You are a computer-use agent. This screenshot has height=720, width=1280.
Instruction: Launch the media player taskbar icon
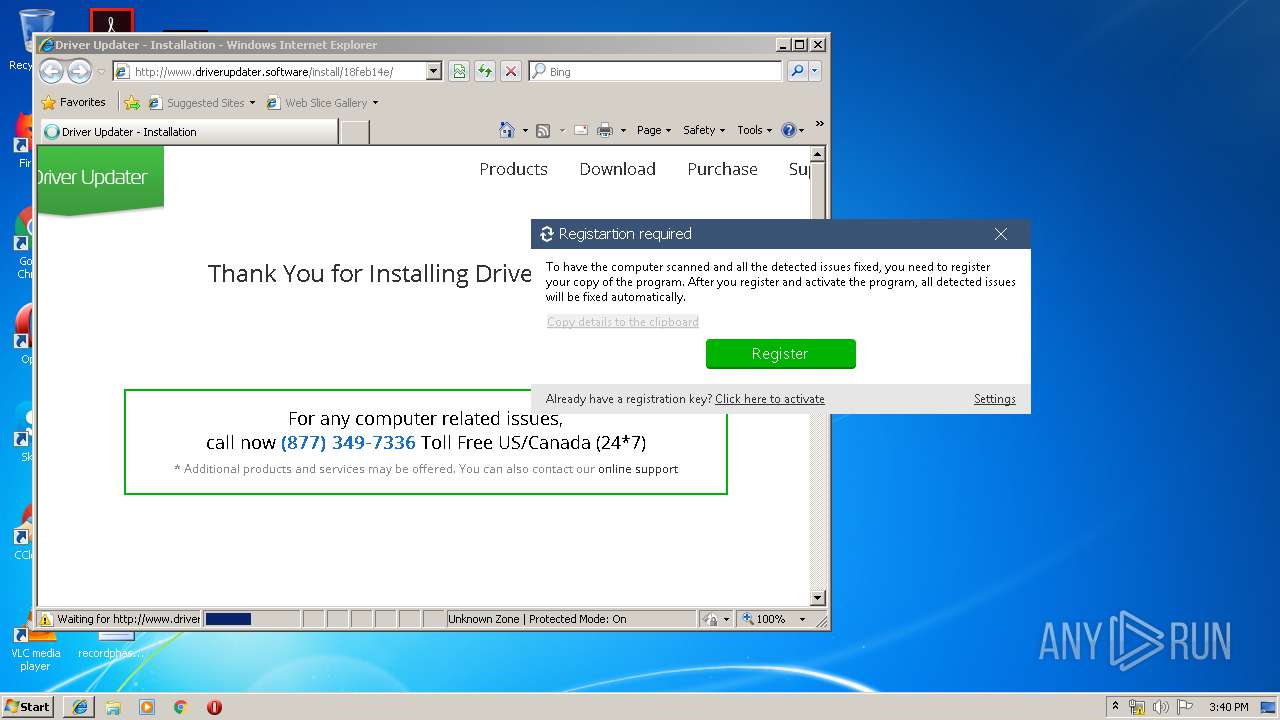click(x=147, y=707)
